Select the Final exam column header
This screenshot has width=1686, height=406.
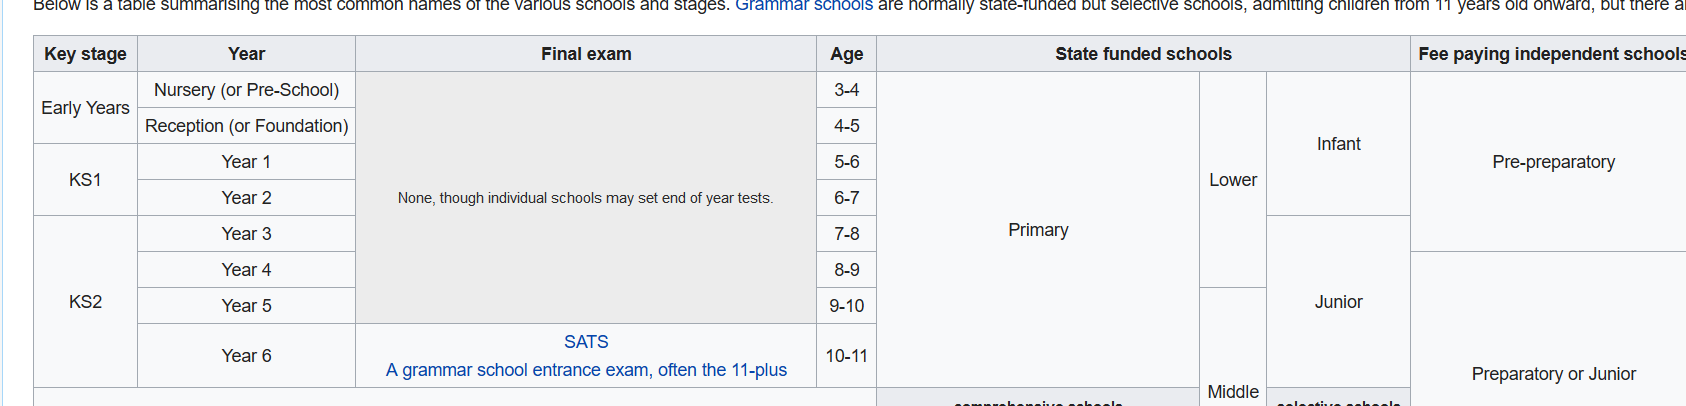586,54
